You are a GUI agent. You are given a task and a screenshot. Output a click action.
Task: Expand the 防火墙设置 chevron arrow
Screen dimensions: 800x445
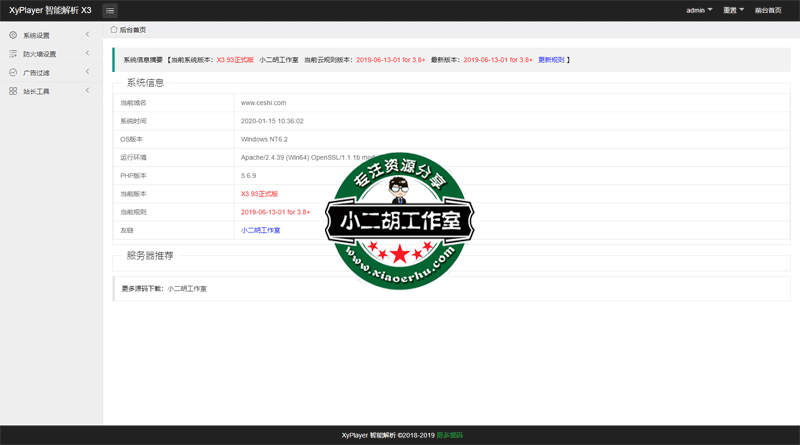(87, 54)
